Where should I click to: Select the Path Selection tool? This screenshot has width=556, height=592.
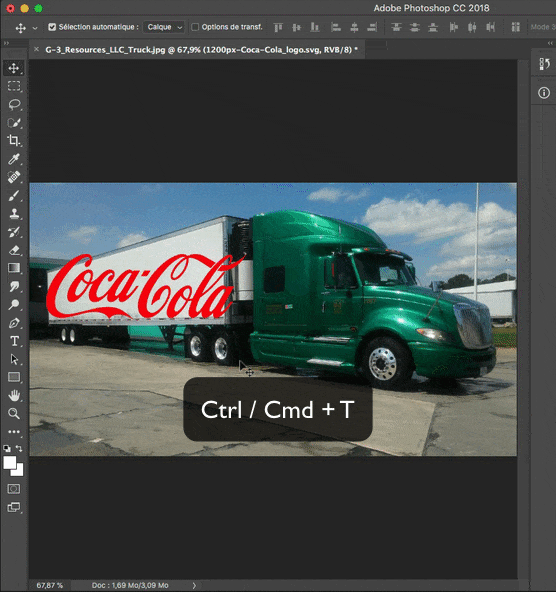click(x=14, y=359)
